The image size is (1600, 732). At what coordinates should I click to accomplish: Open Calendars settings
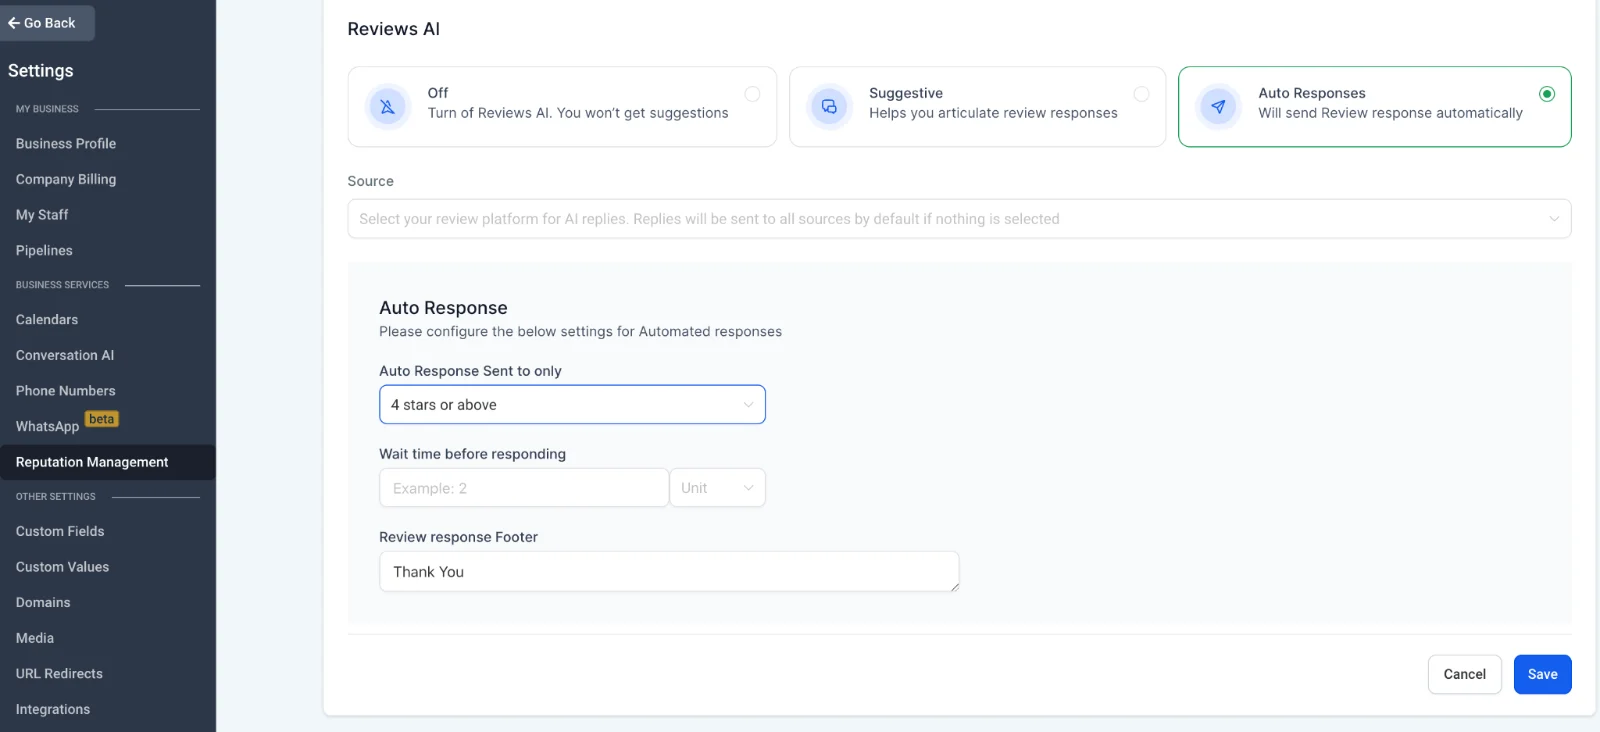click(x=47, y=320)
